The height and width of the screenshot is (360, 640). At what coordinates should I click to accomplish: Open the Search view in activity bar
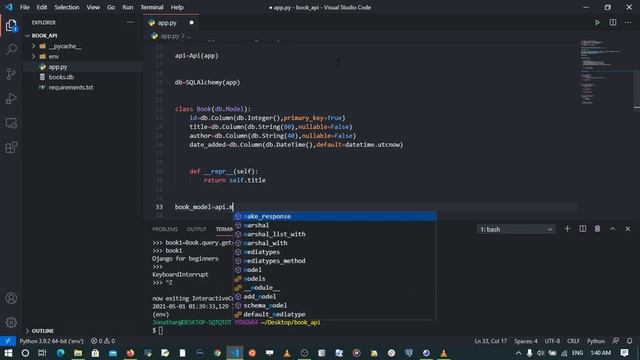coord(11,49)
